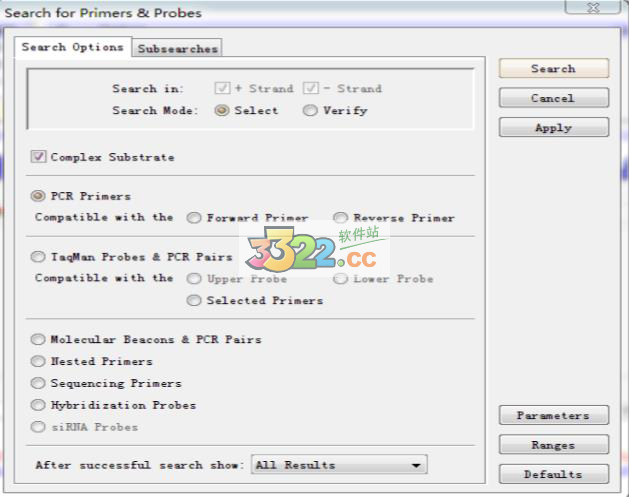This screenshot has width=629, height=497.
Task: Click the Search button
Action: [x=554, y=69]
